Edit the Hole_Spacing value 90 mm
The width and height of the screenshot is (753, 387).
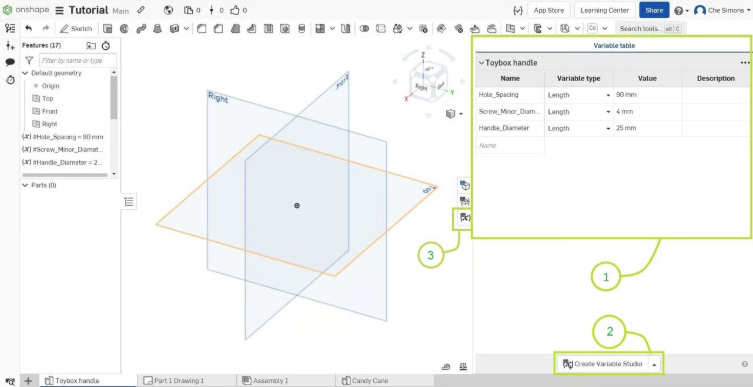click(x=647, y=95)
